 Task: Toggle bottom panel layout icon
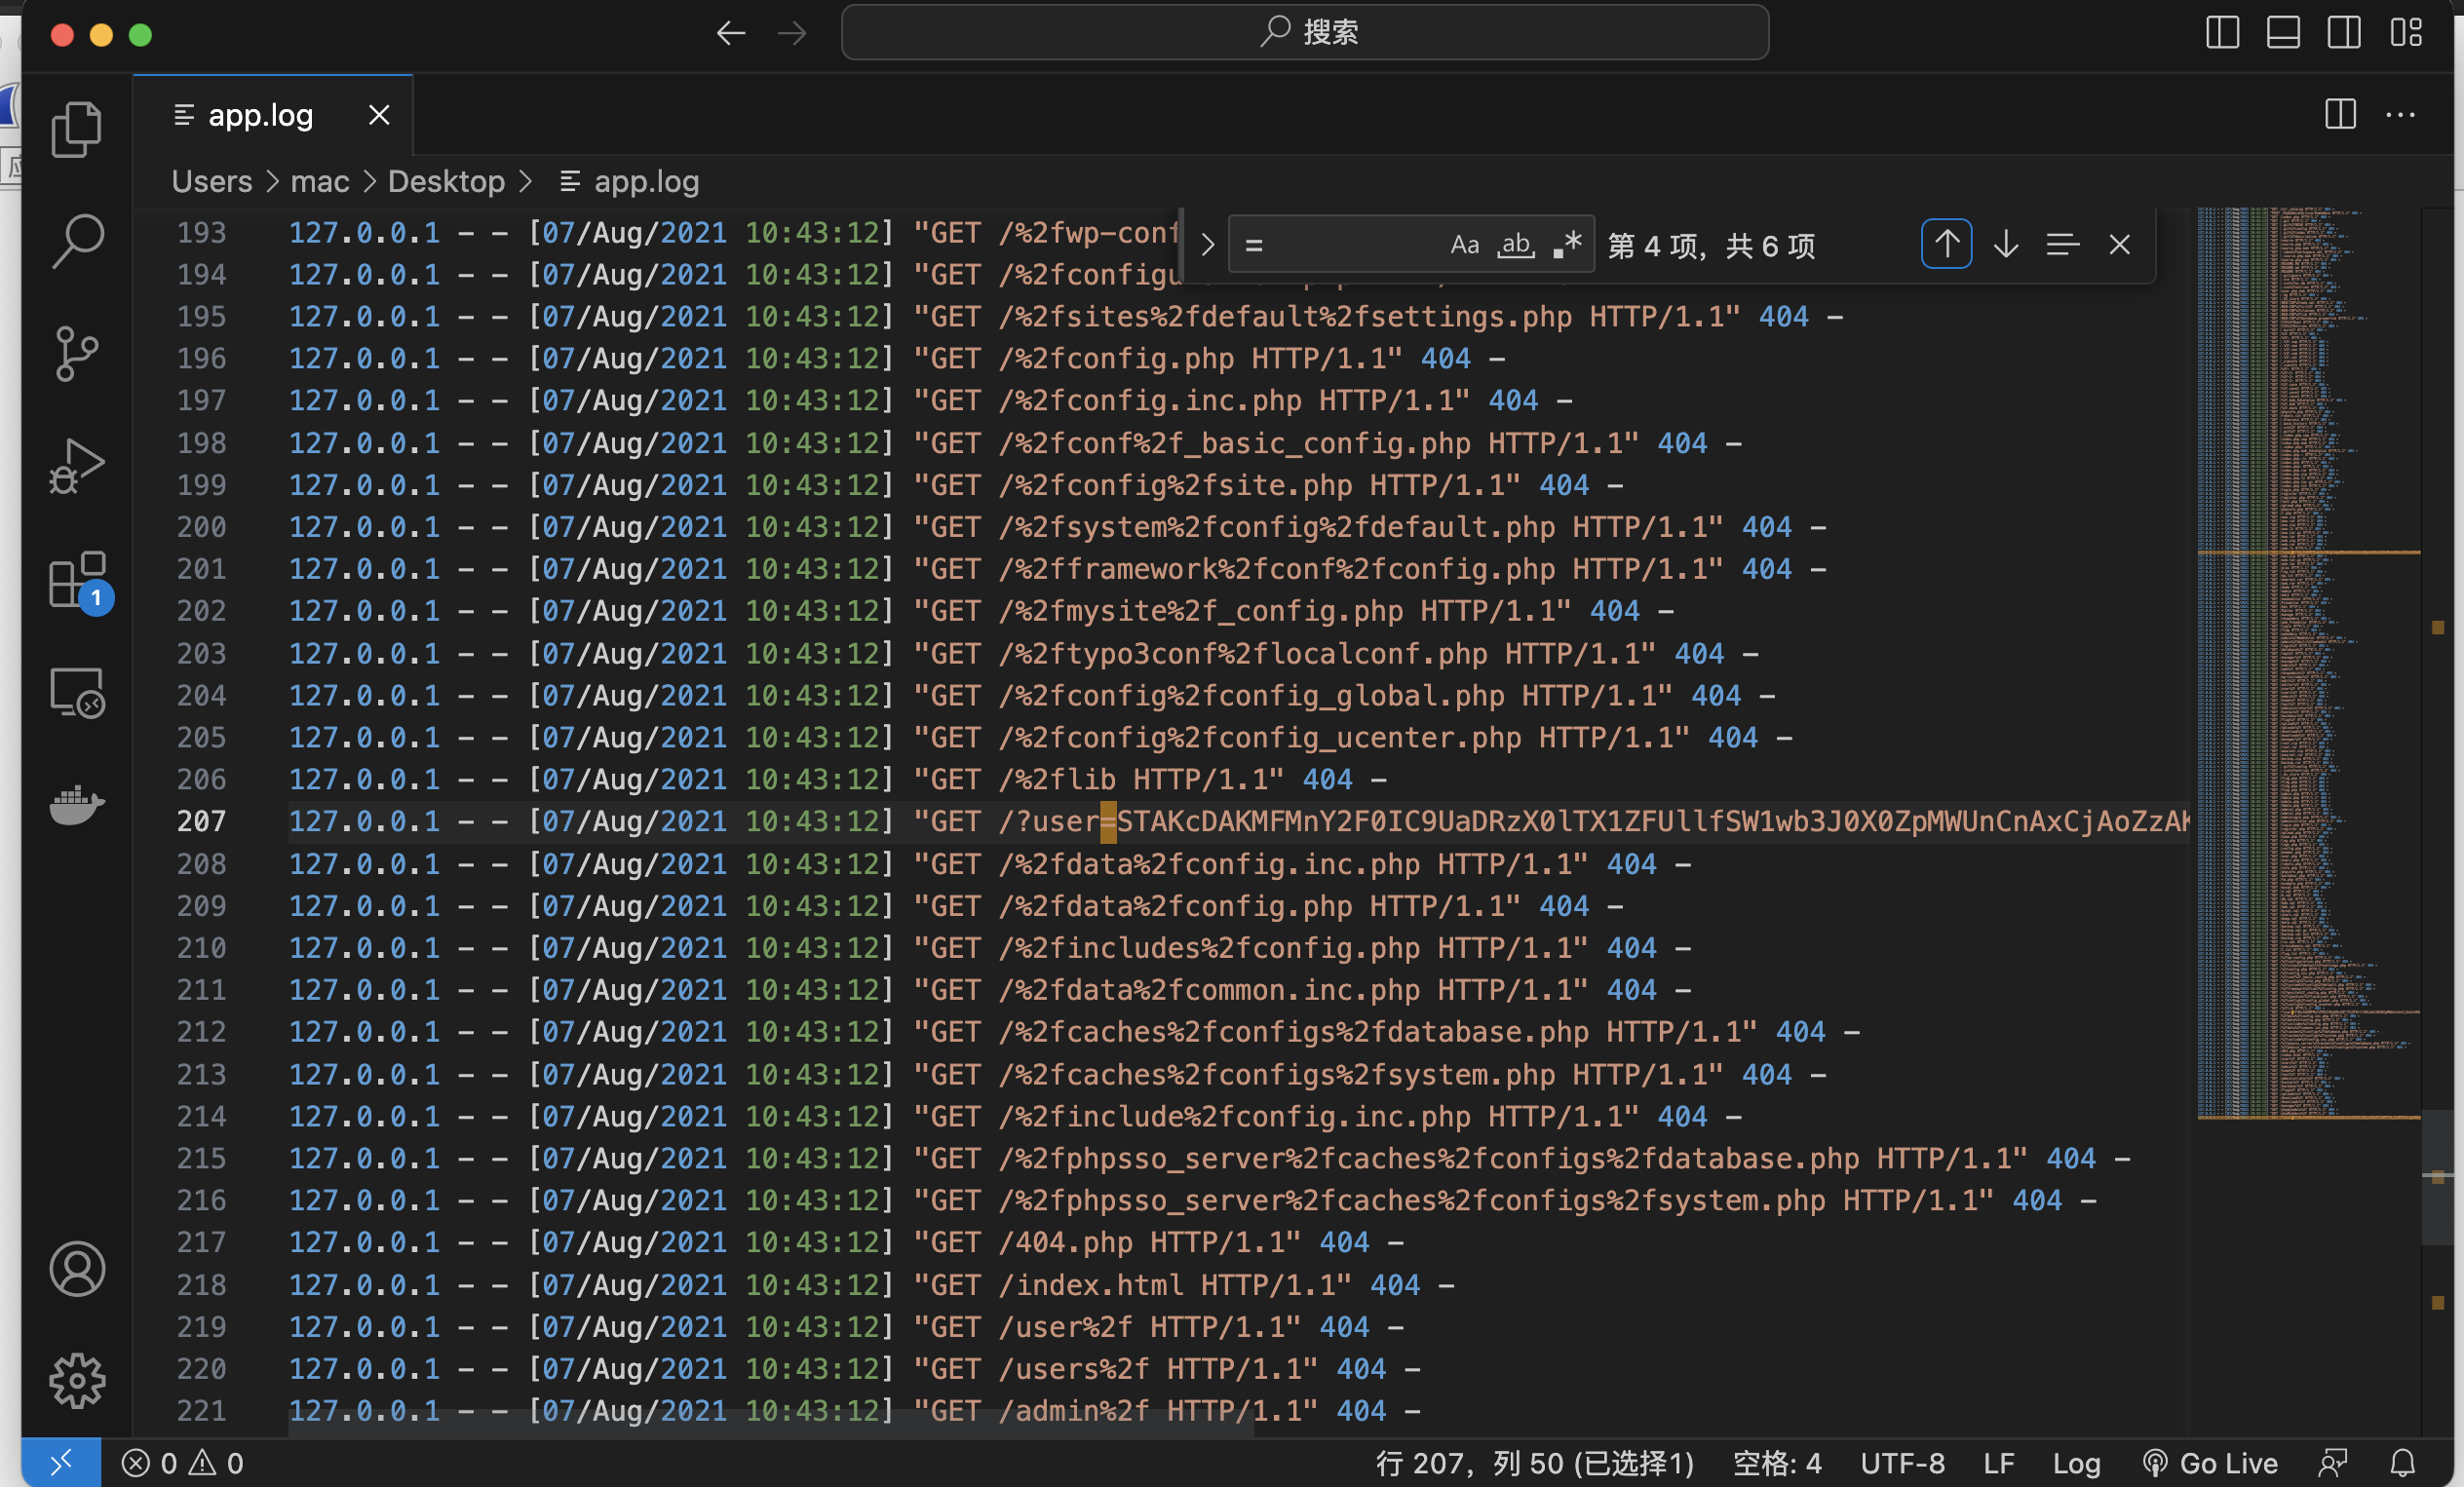[x=2283, y=33]
